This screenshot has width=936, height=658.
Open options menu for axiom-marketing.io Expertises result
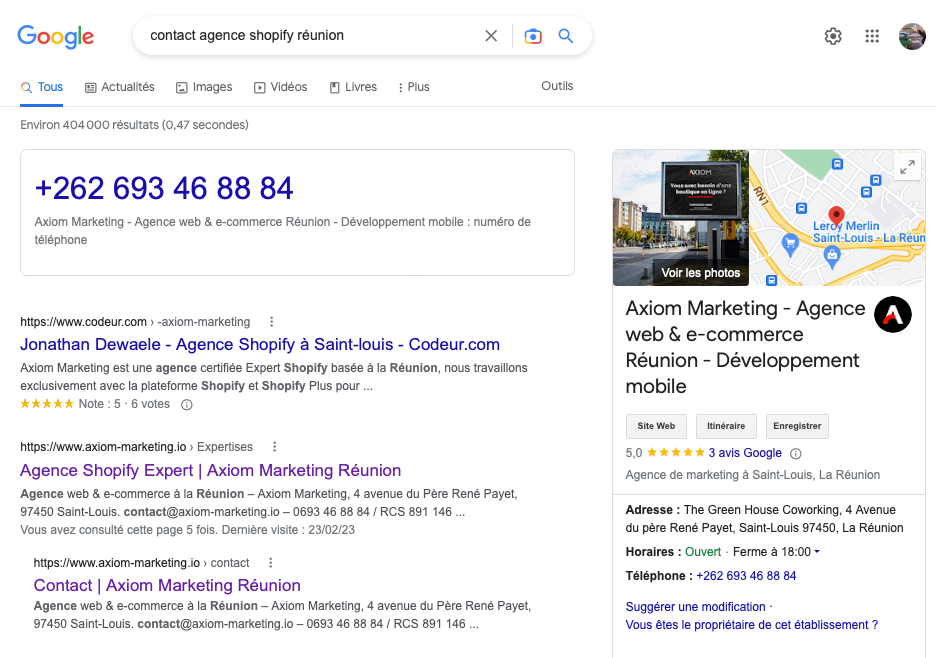click(x=275, y=447)
